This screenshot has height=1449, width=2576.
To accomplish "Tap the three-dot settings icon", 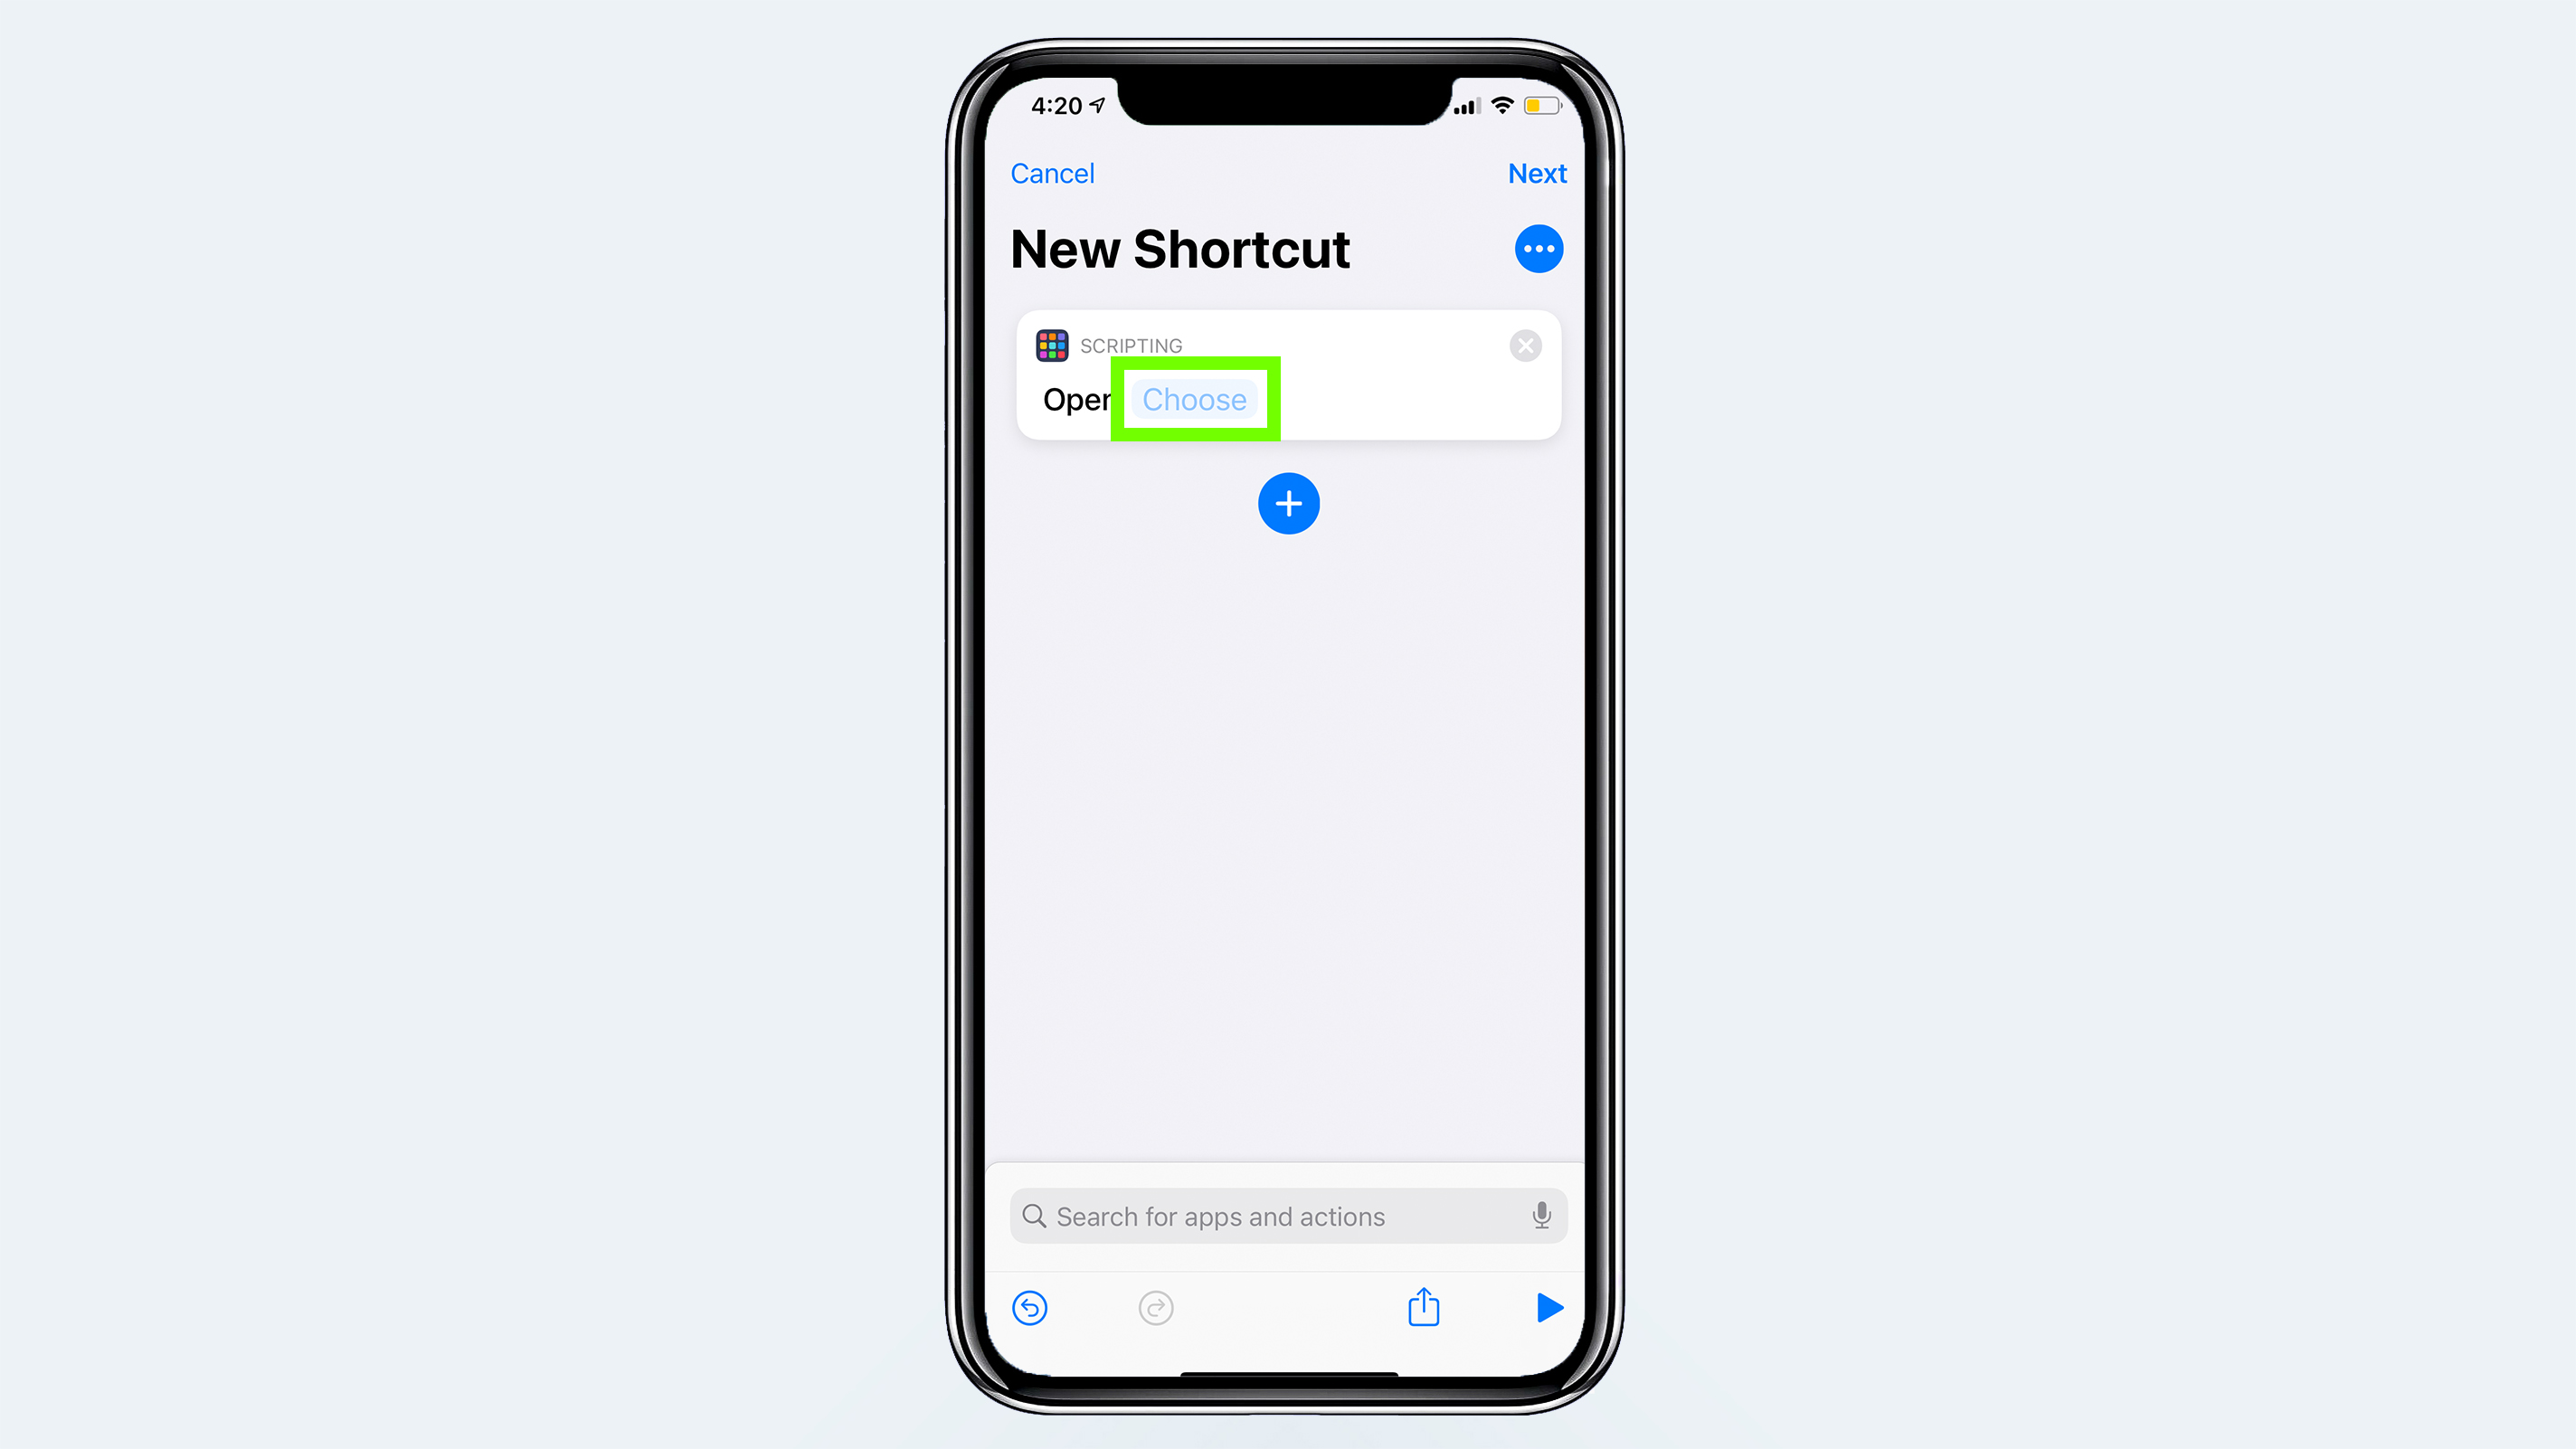I will point(1538,248).
